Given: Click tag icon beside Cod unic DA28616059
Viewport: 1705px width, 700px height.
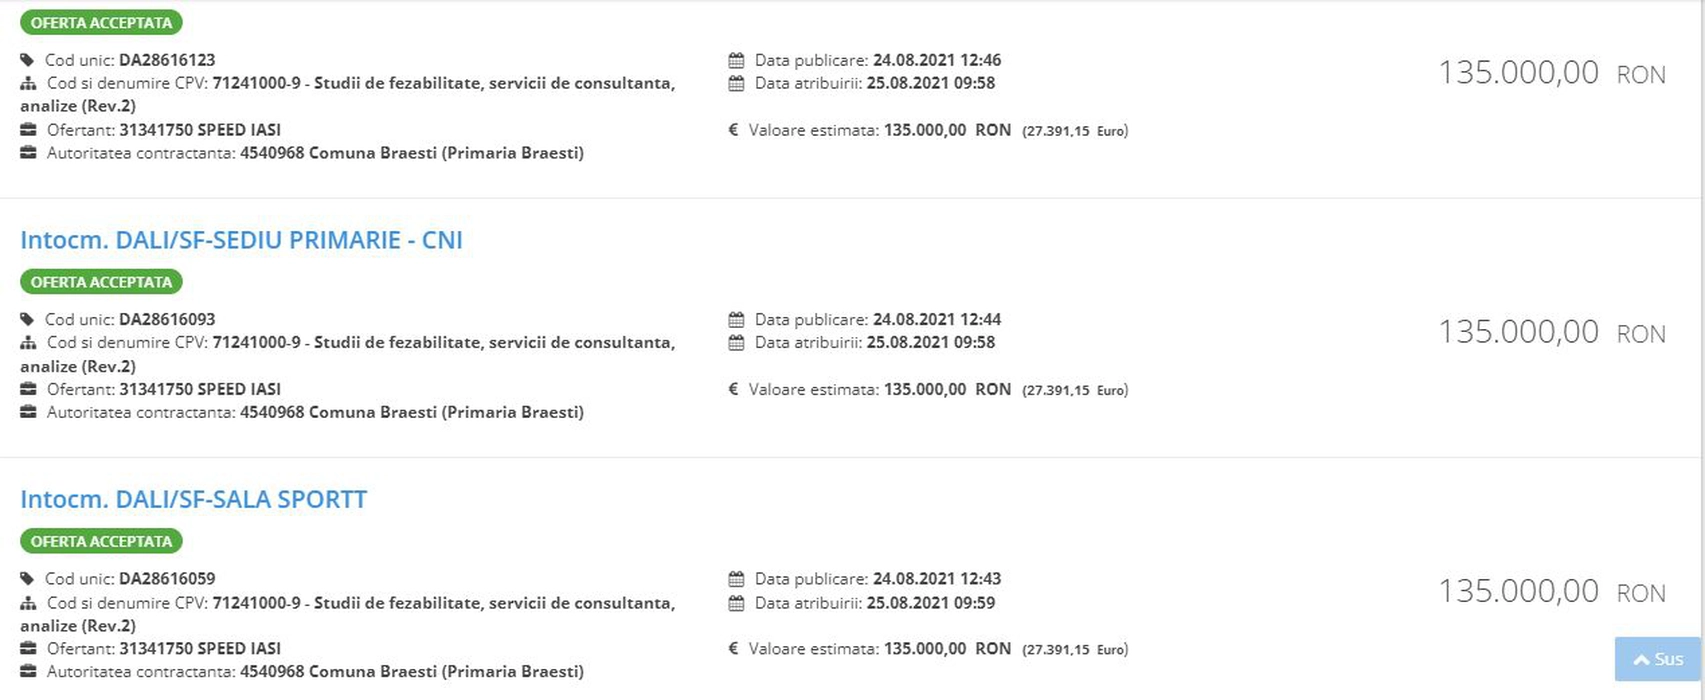Looking at the screenshot, I should point(27,578).
